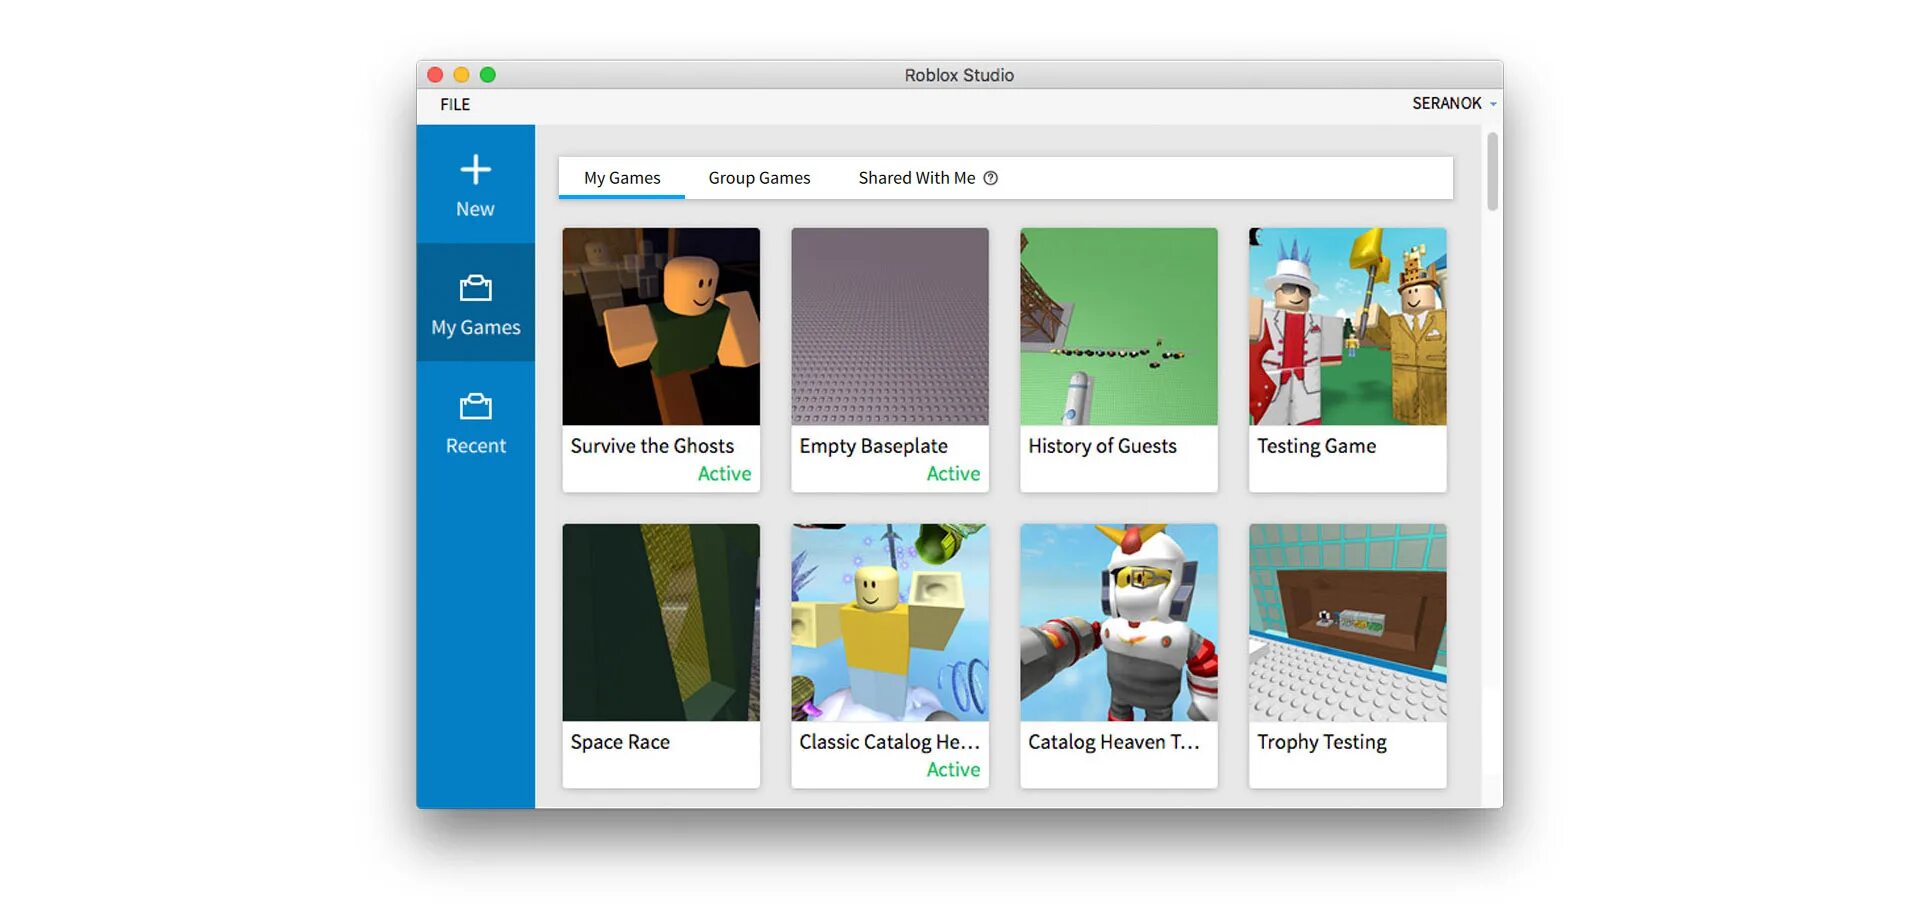1920x915 pixels.
Task: Open the Catalog Heaven T... thumbnail
Action: click(x=1119, y=622)
